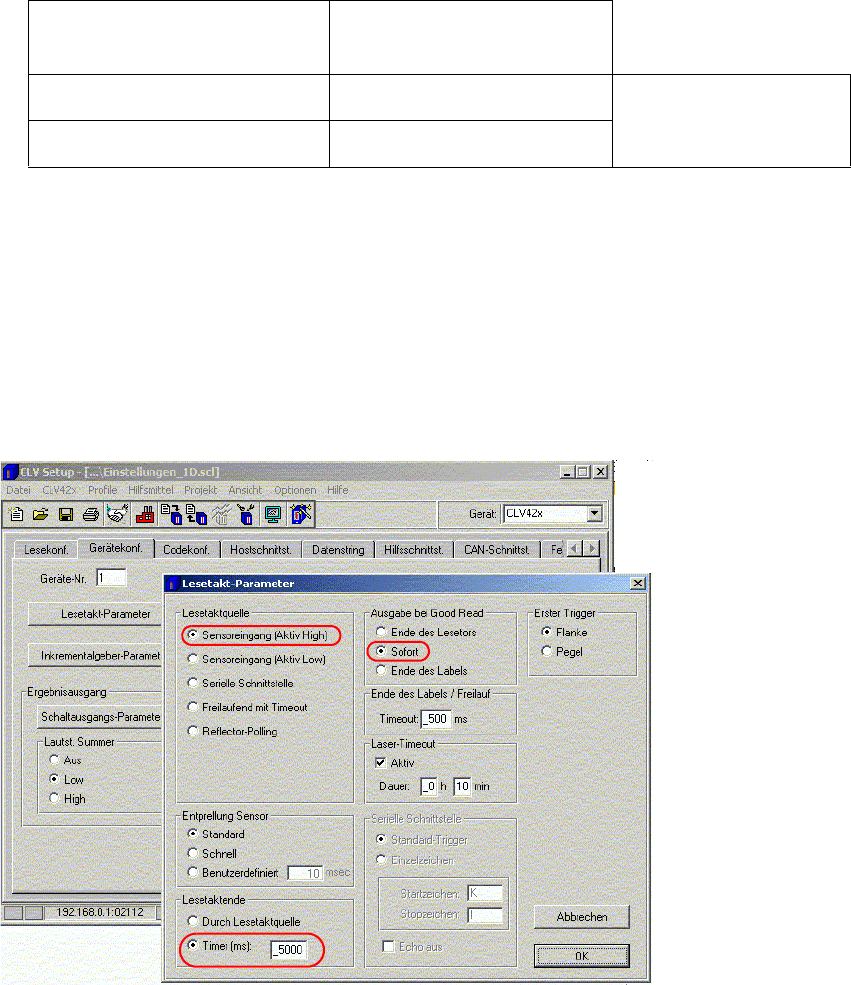Close the Lesetakt-Parameter dialog with X
Image resolution: width=851 pixels, height=985 pixels.
coord(637,584)
